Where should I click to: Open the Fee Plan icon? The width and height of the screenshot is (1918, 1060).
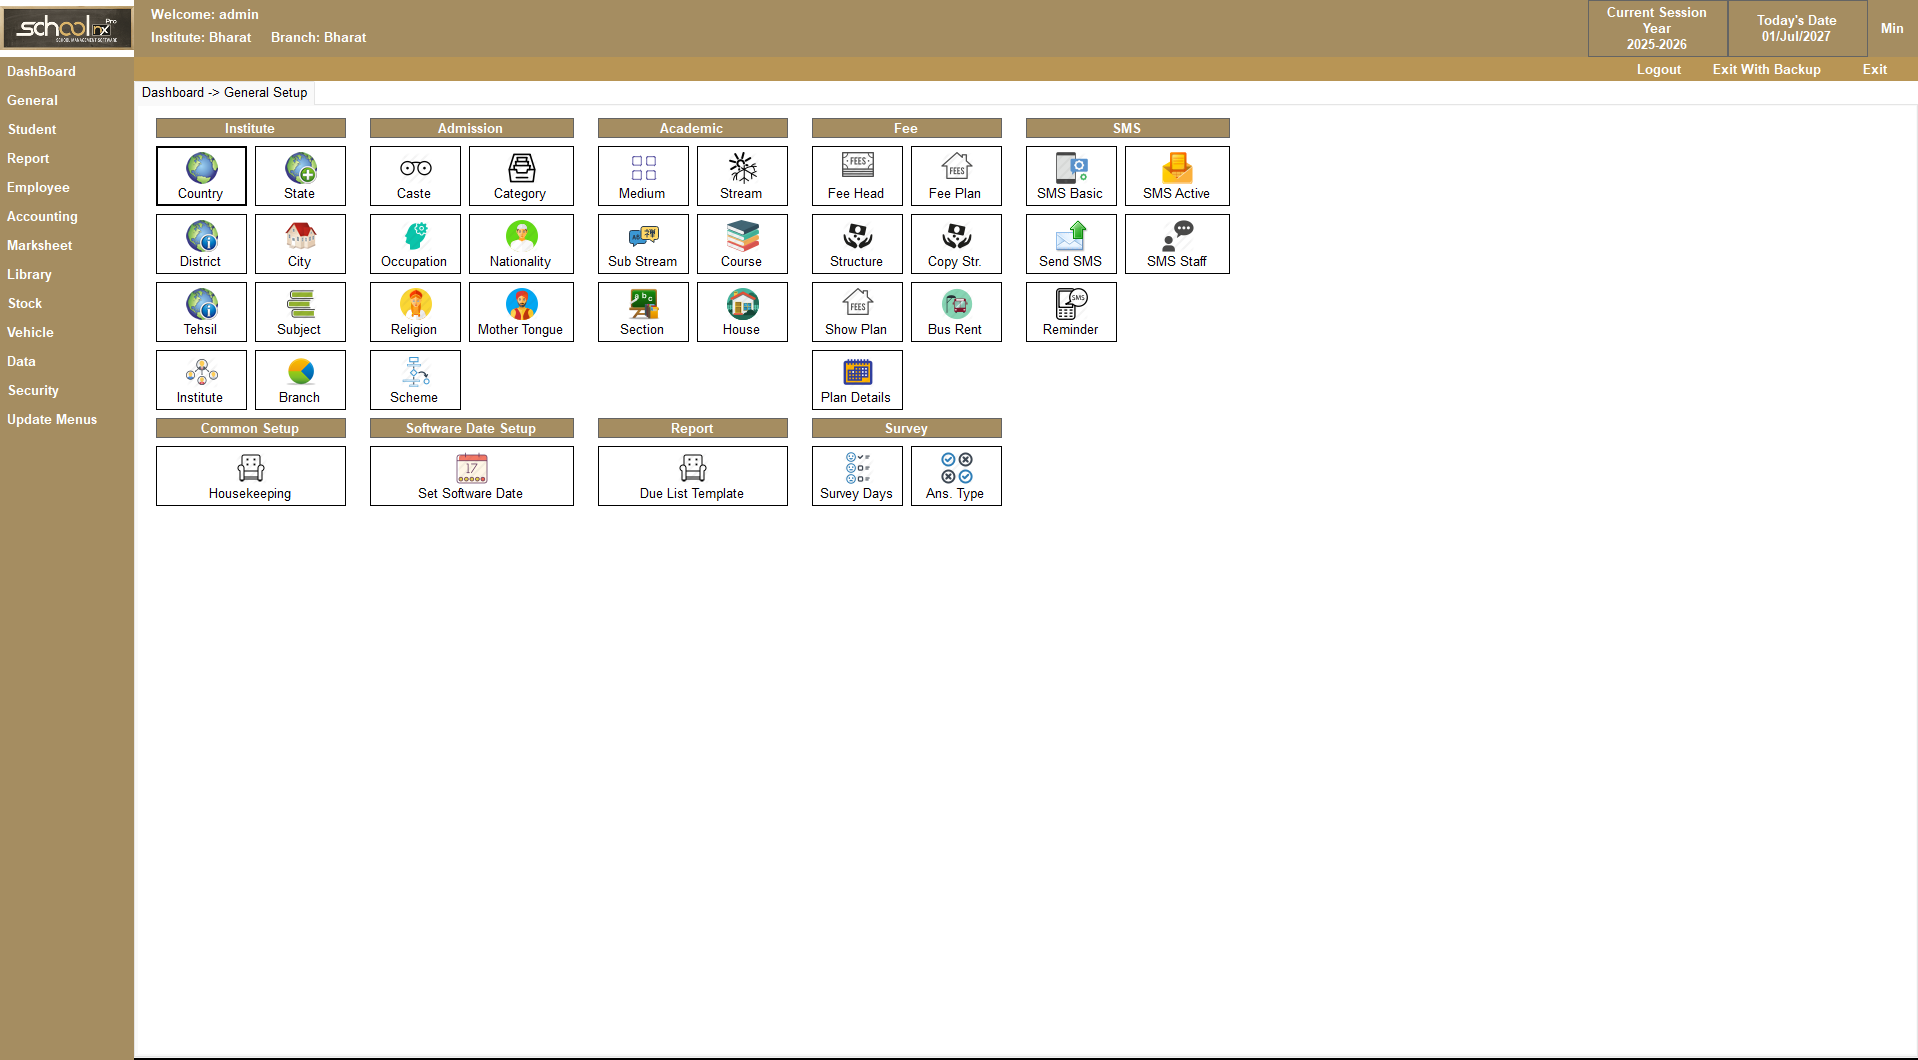pyautogui.click(x=956, y=176)
